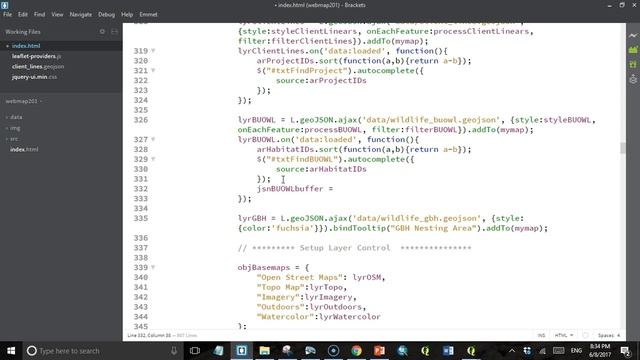This screenshot has height=360, width=640.
Task: Open the Navigate menu
Action: (x=81, y=14)
